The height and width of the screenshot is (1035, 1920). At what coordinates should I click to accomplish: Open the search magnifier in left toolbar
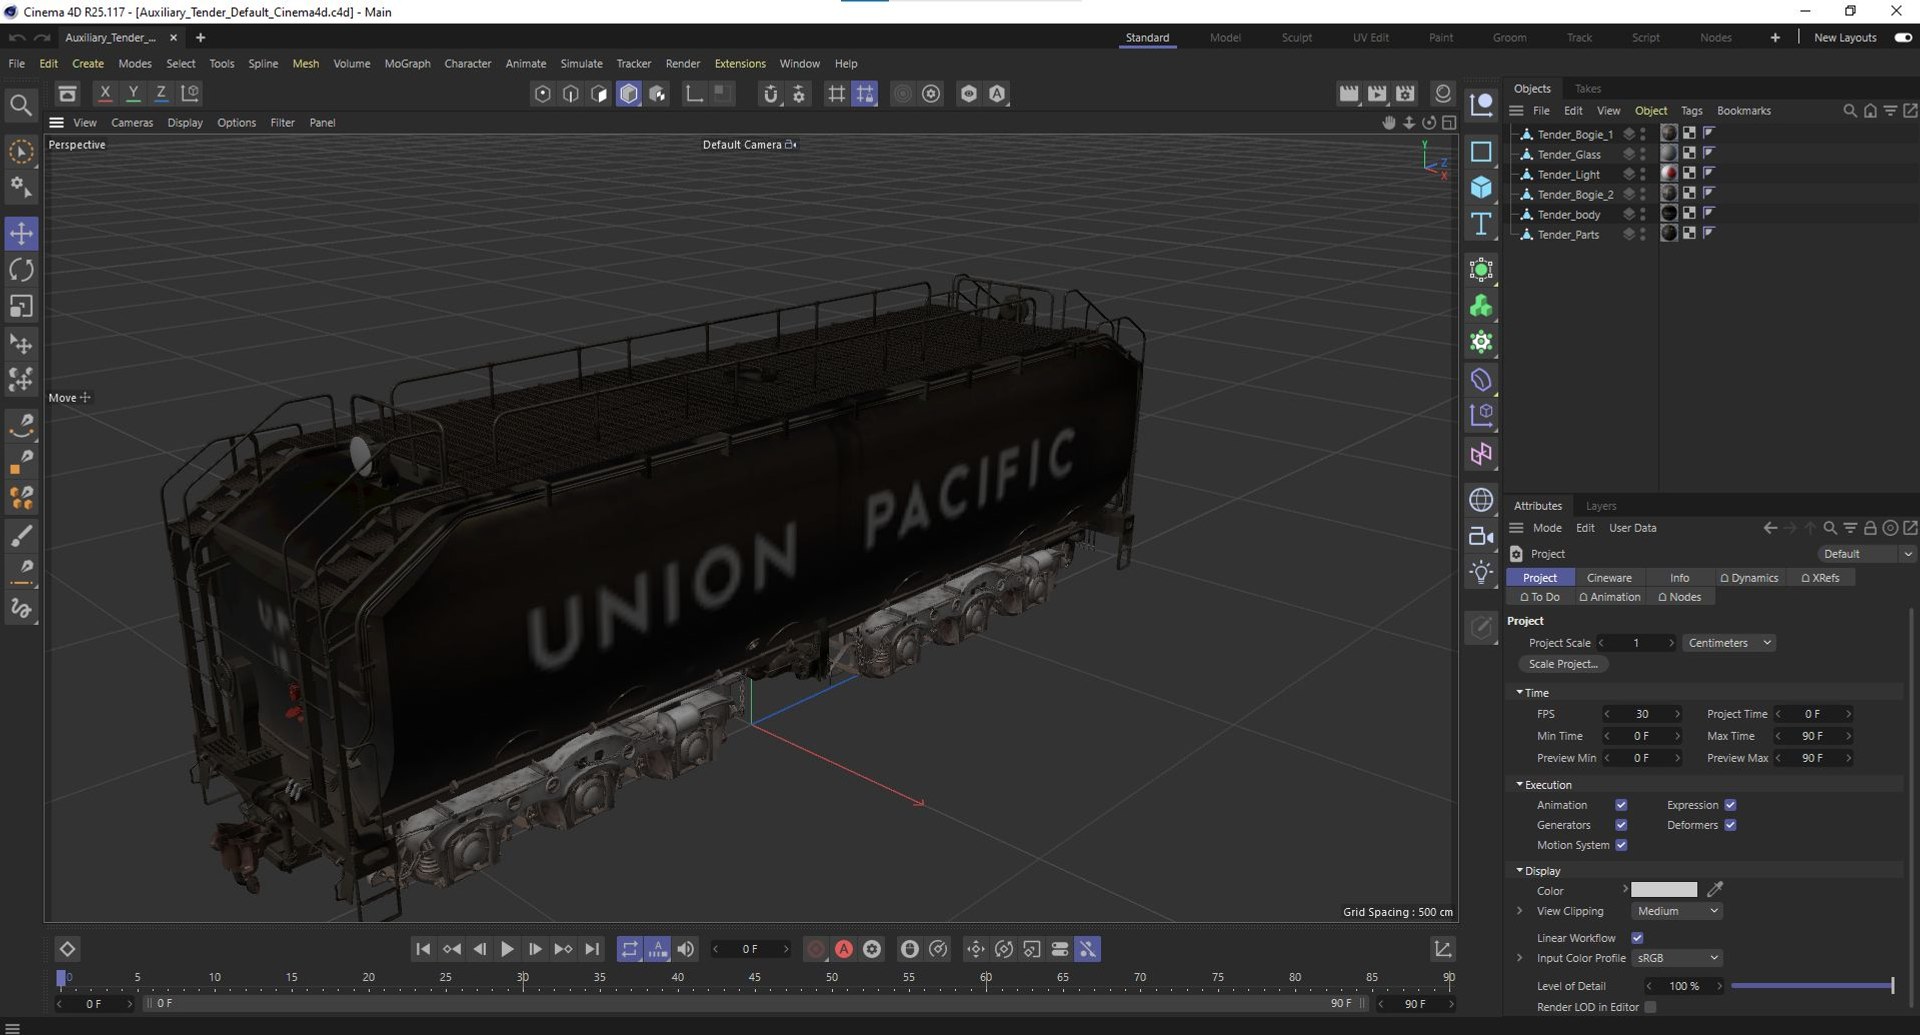[20, 104]
